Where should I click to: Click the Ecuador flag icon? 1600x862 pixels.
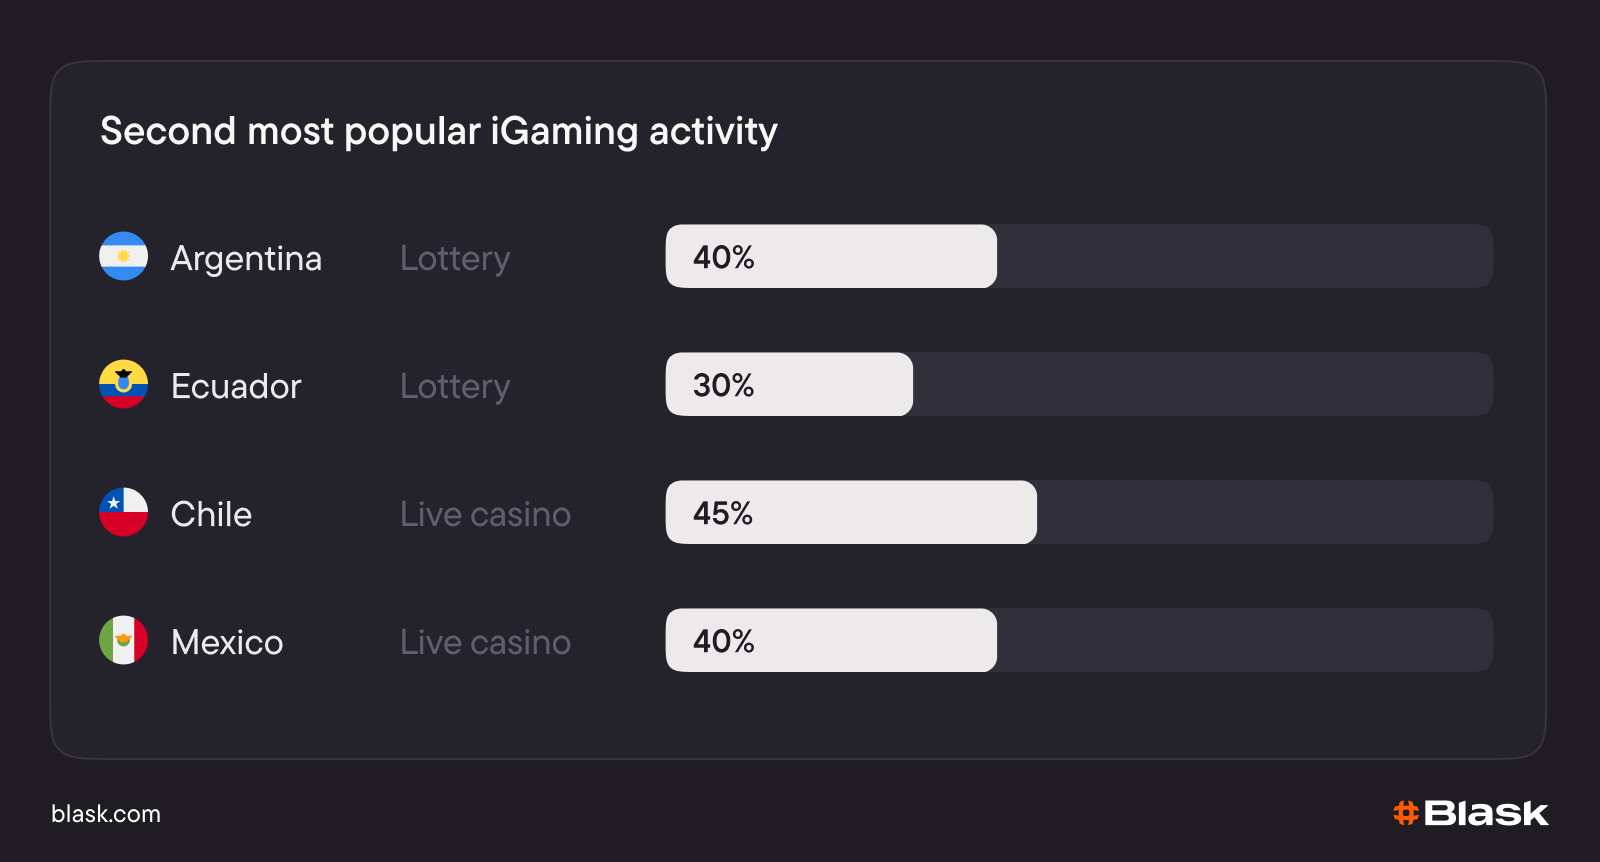pos(123,384)
